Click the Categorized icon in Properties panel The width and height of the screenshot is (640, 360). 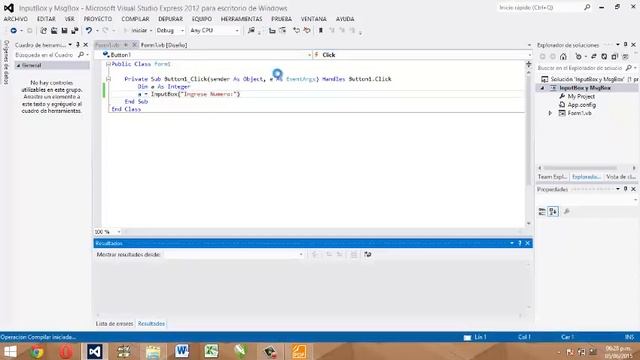click(x=542, y=211)
